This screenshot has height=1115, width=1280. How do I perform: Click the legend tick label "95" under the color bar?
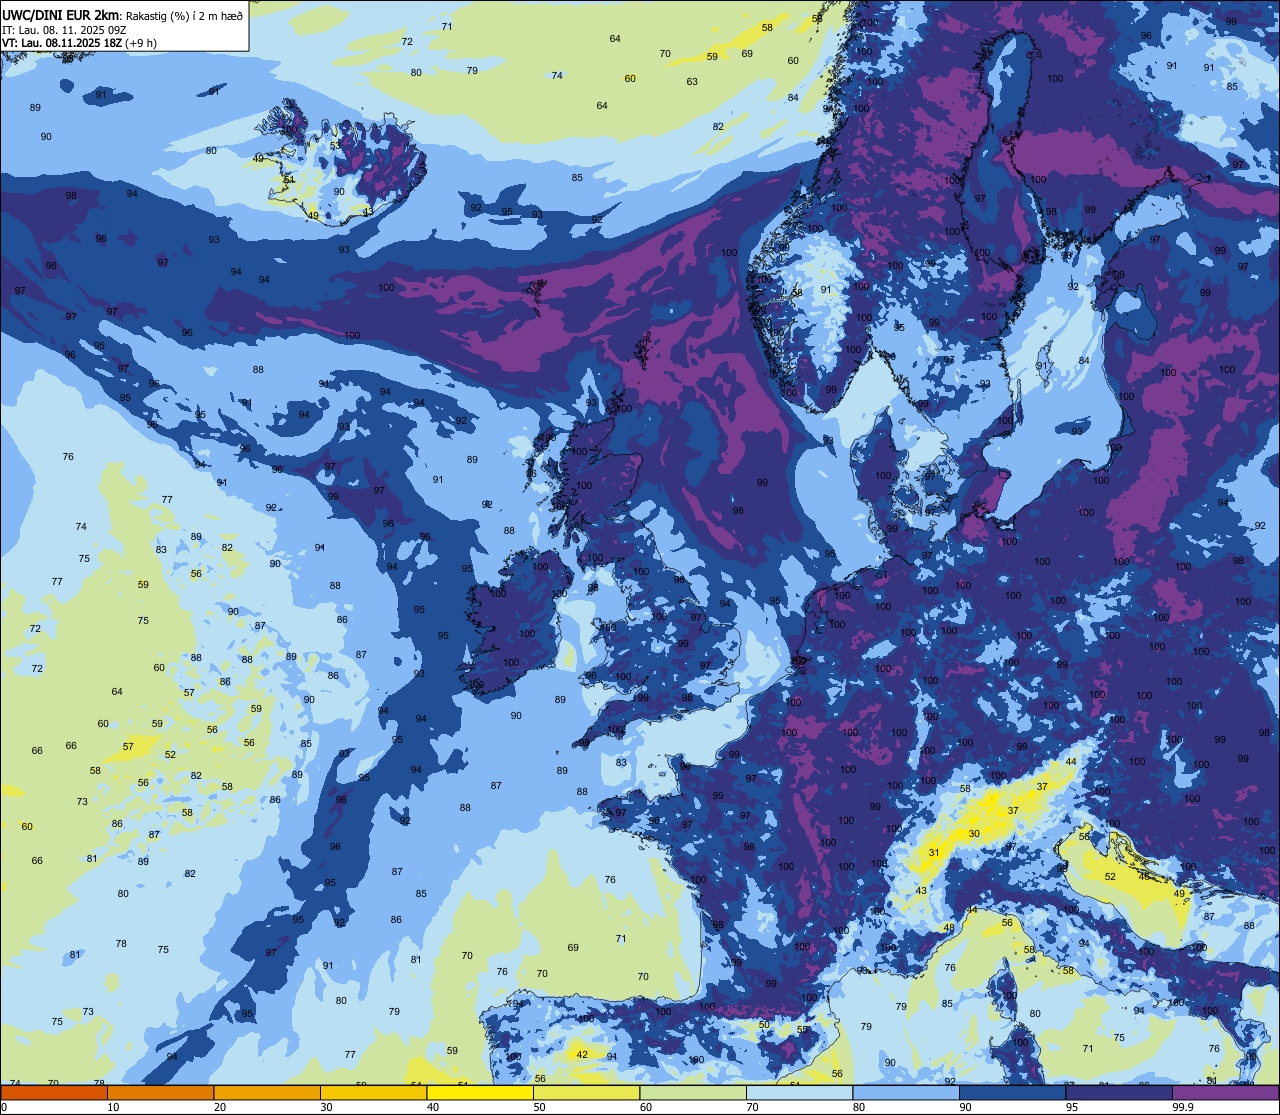[x=1072, y=1107]
